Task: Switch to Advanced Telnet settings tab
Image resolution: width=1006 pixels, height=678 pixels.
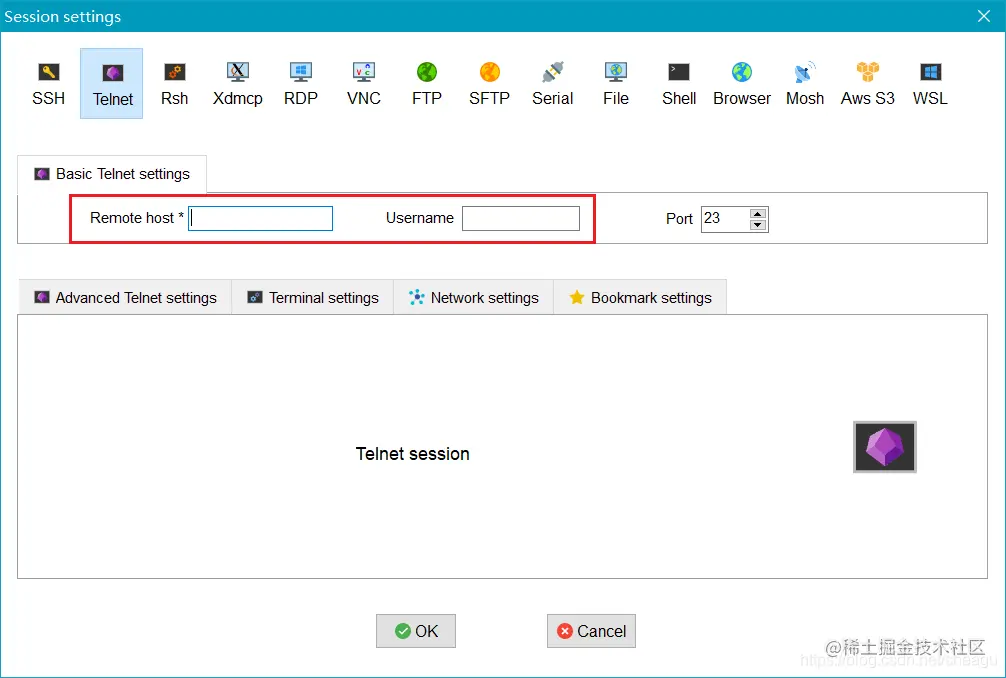Action: point(125,298)
